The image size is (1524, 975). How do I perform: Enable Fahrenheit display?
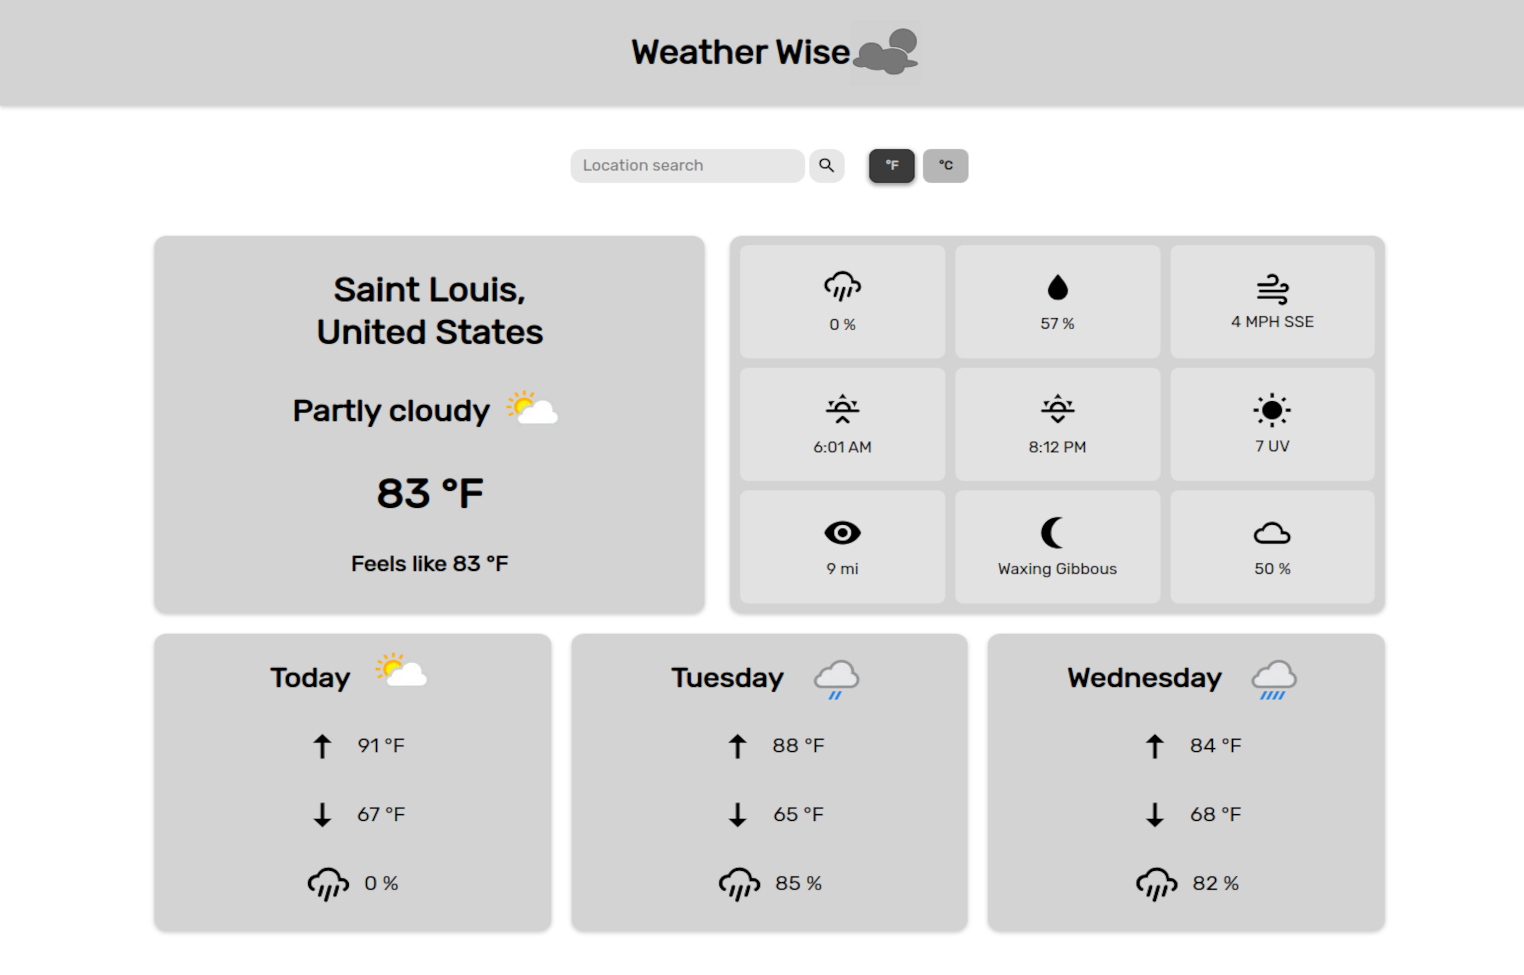coord(891,165)
